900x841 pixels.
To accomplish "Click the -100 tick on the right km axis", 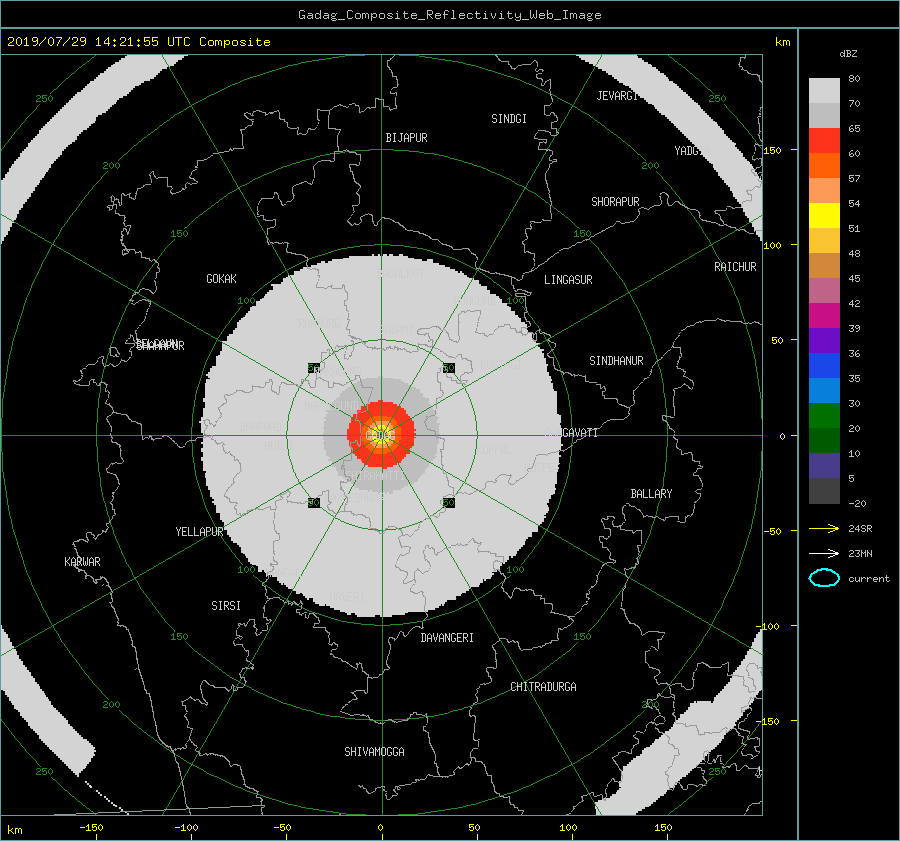I will point(767,626).
